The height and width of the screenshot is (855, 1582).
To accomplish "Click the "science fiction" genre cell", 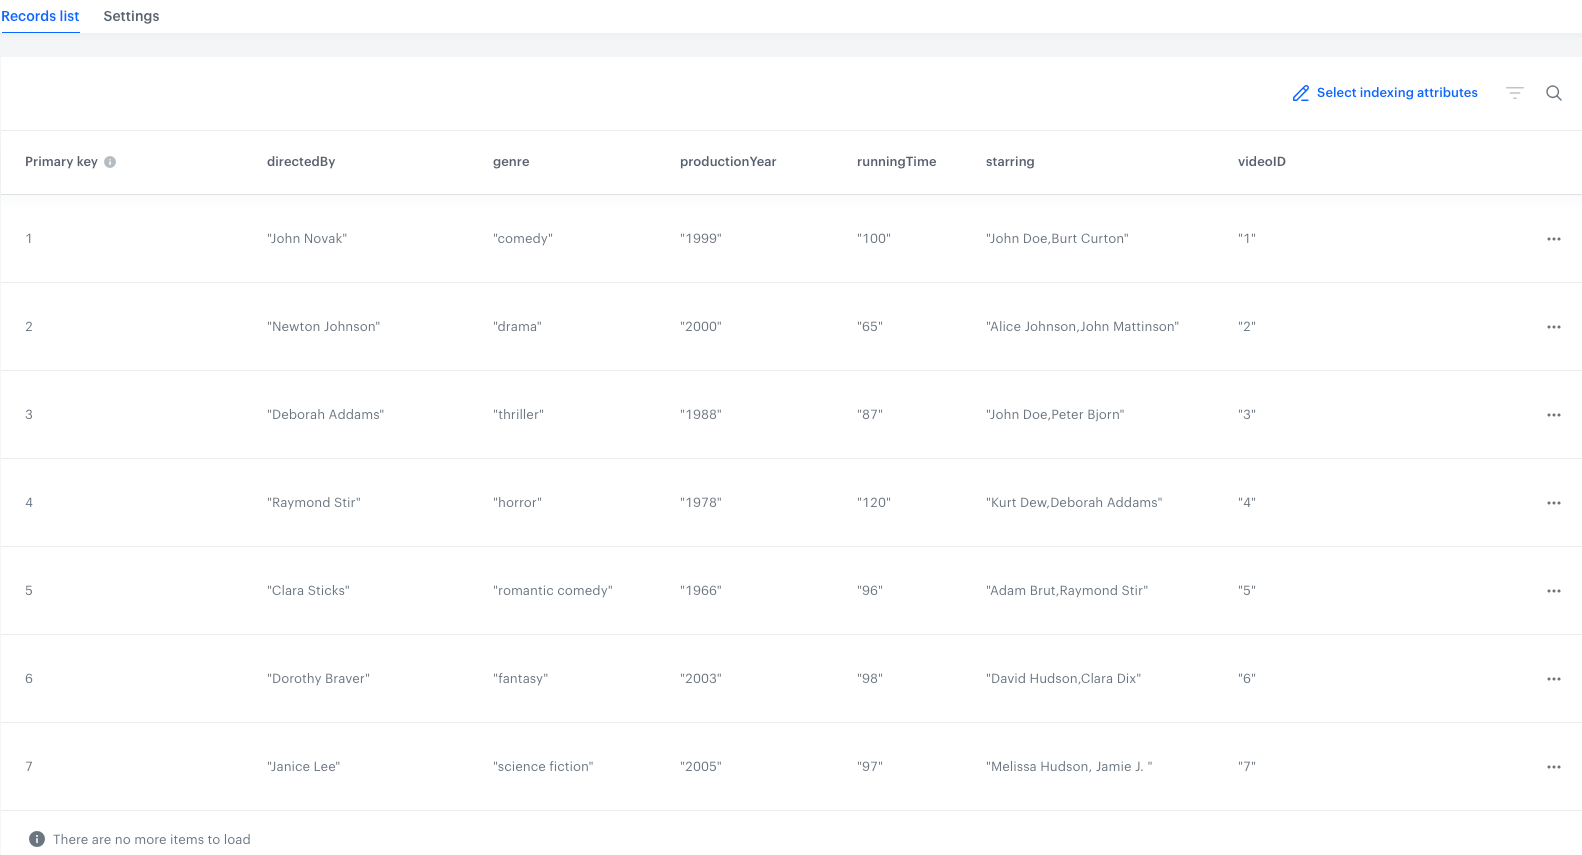I will click(543, 767).
